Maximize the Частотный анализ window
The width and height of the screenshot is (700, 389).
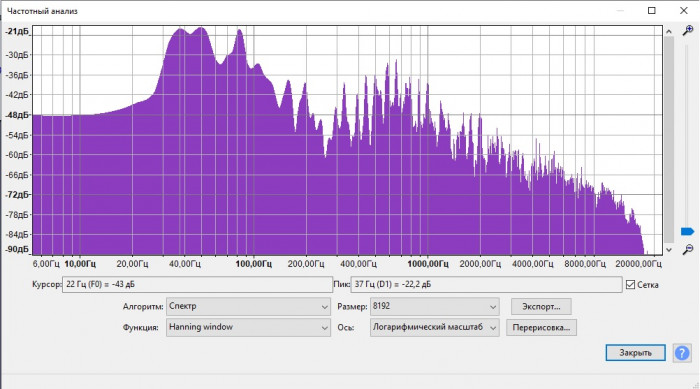point(652,11)
